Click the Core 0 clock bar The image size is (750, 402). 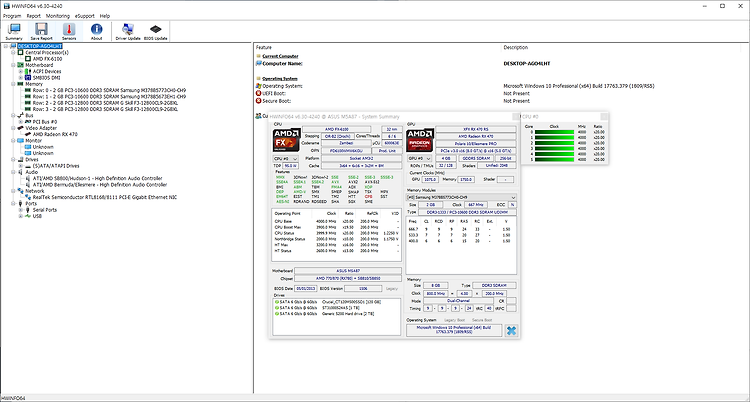[554, 132]
